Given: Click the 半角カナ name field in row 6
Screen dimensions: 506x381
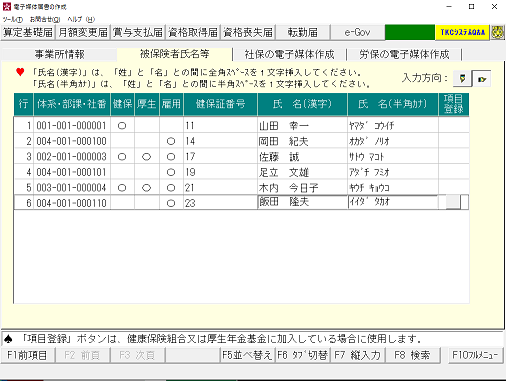Looking at the screenshot, I should tap(393, 202).
